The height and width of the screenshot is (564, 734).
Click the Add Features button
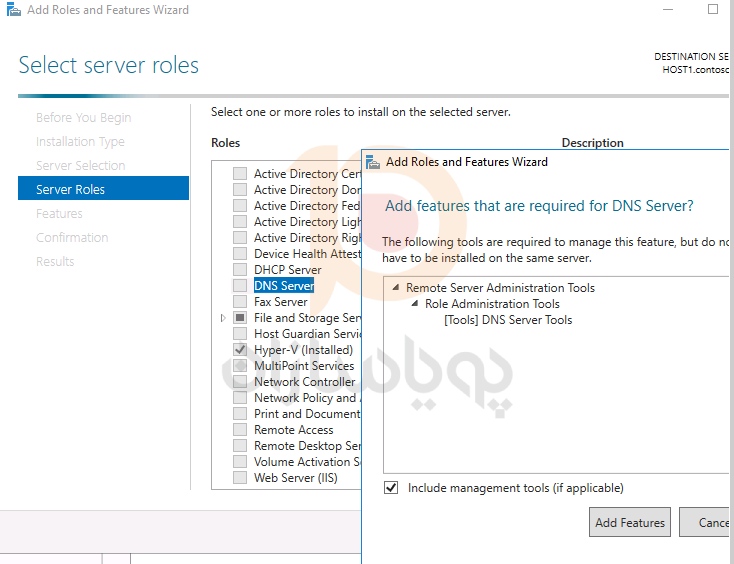point(630,522)
